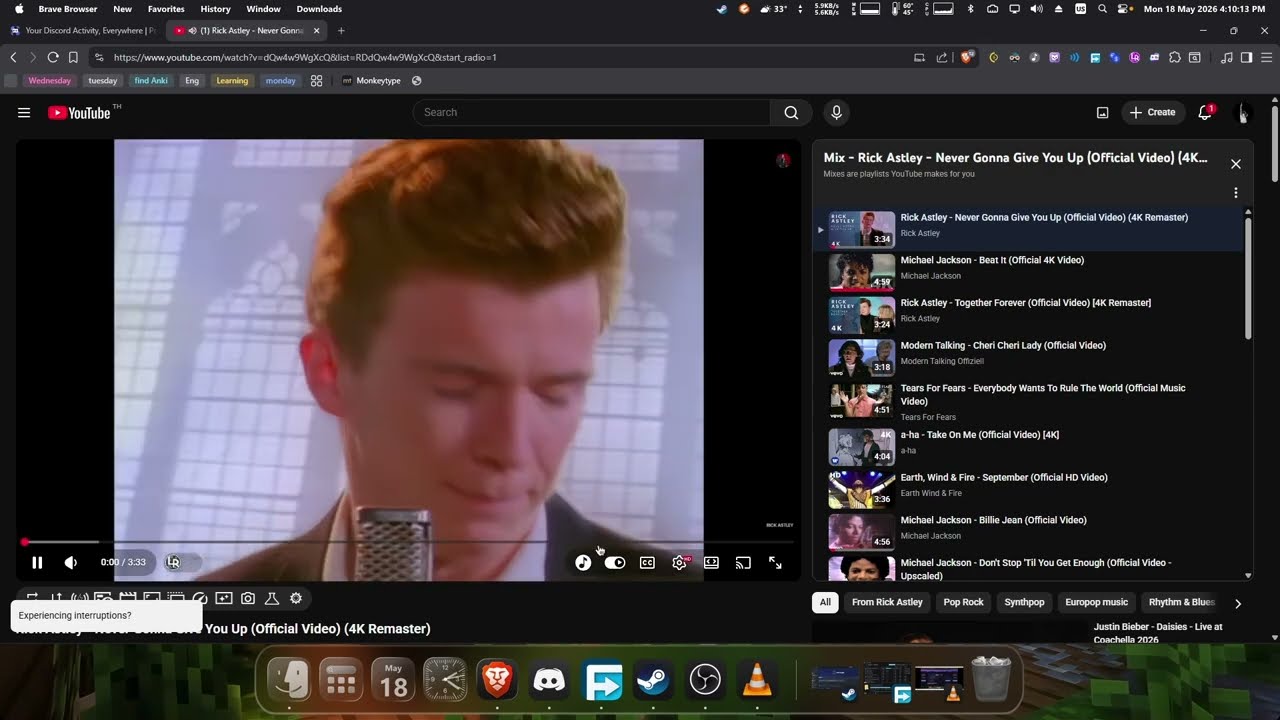1280x720 pixels.
Task: Select the Europop music chip
Action: click(x=1096, y=602)
